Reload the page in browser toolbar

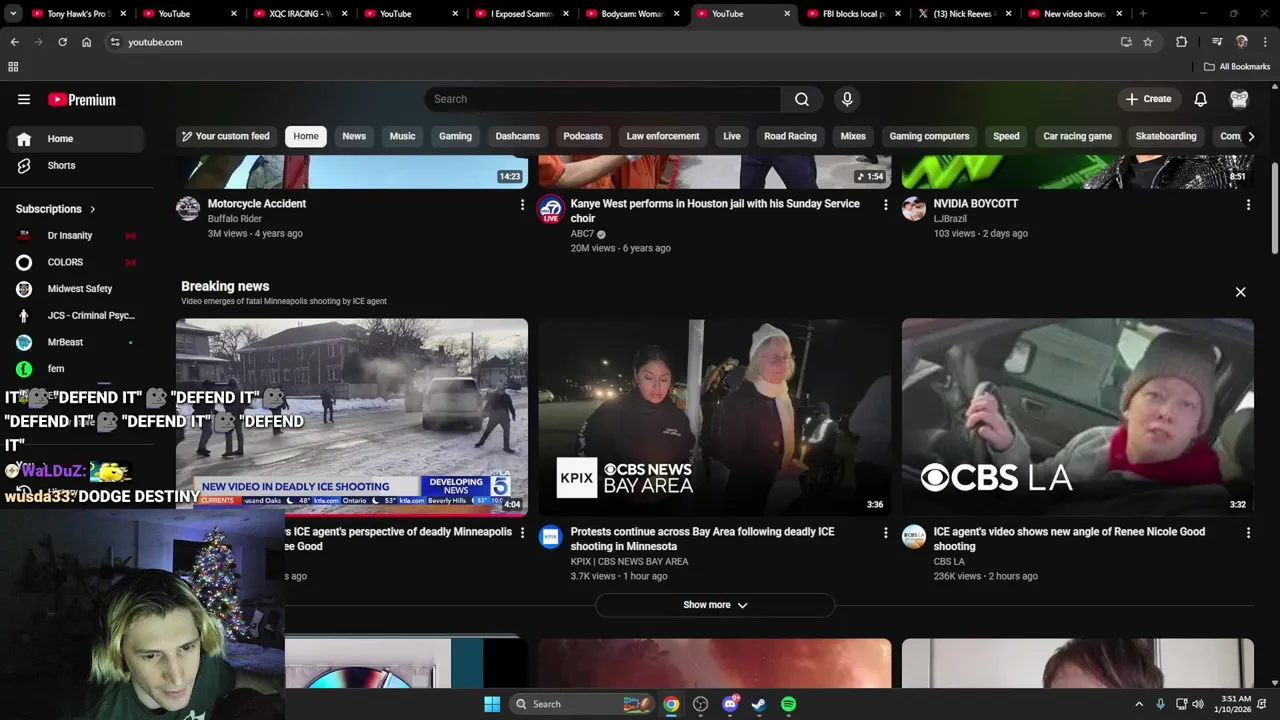[62, 42]
